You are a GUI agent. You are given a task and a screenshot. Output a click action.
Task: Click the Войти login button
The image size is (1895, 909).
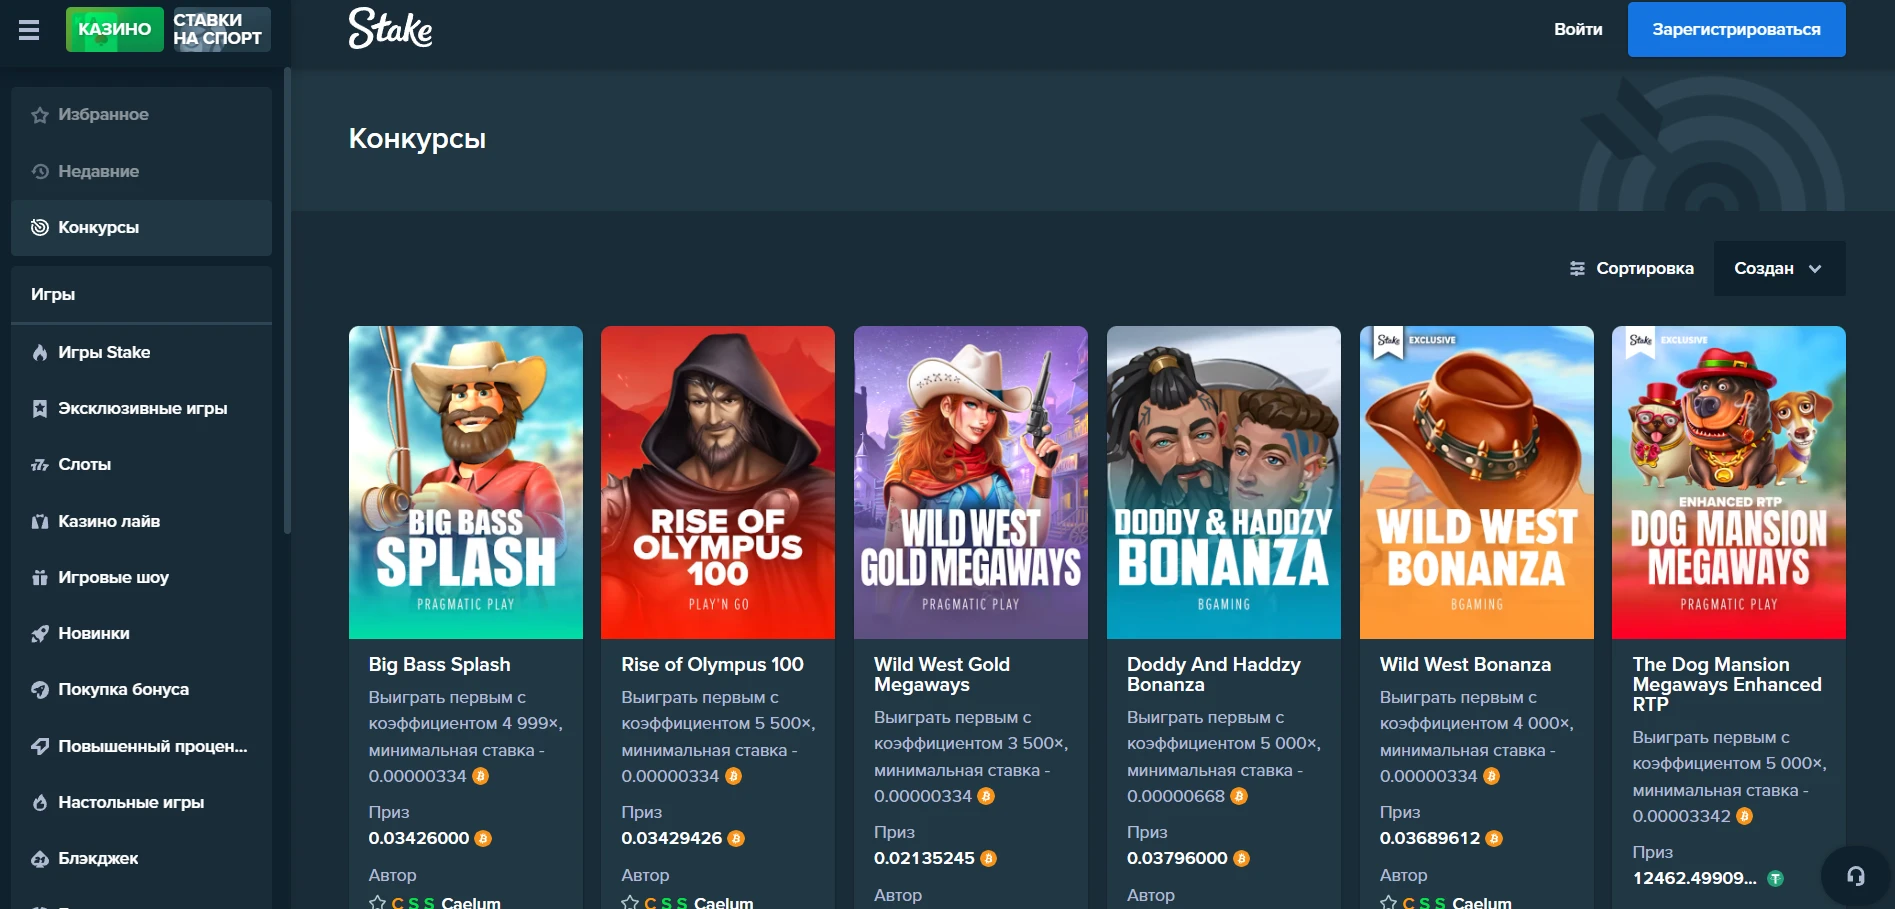click(1578, 29)
